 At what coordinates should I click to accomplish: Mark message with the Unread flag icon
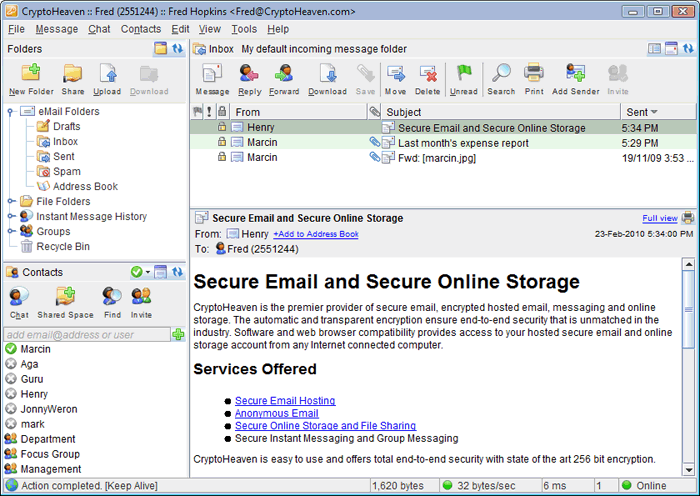coord(463,74)
